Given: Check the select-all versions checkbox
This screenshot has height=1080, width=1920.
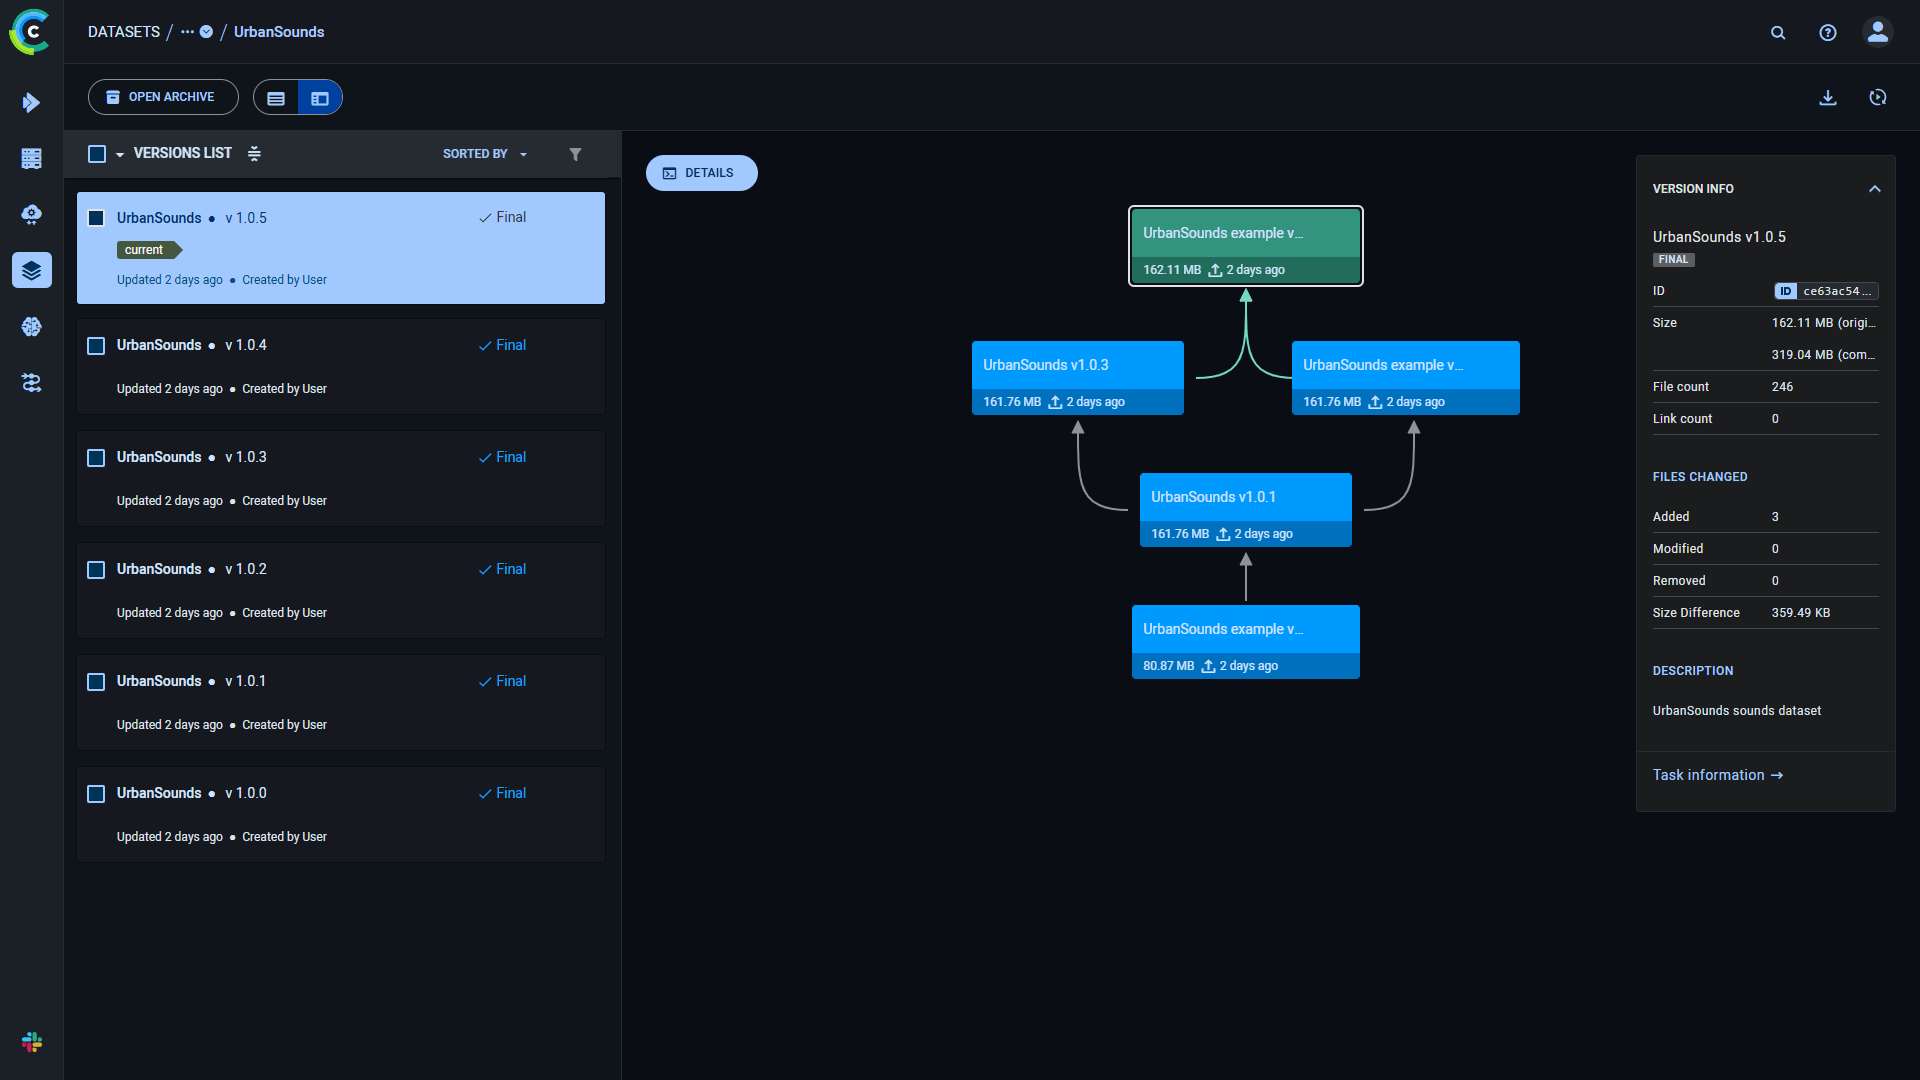Looking at the screenshot, I should click(x=96, y=153).
